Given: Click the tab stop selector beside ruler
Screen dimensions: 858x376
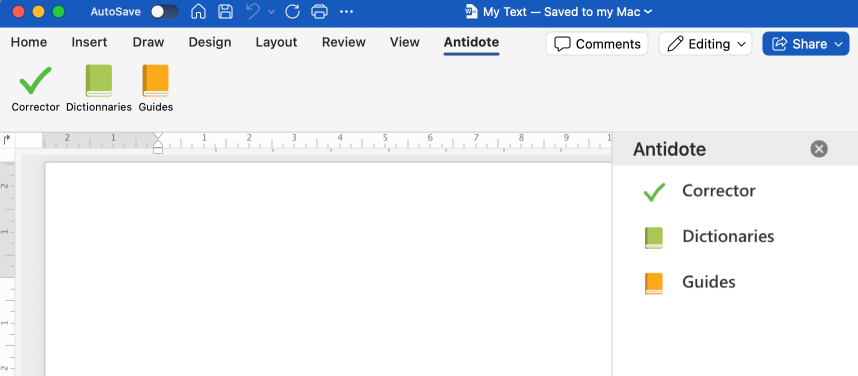Looking at the screenshot, I should pos(7,140).
